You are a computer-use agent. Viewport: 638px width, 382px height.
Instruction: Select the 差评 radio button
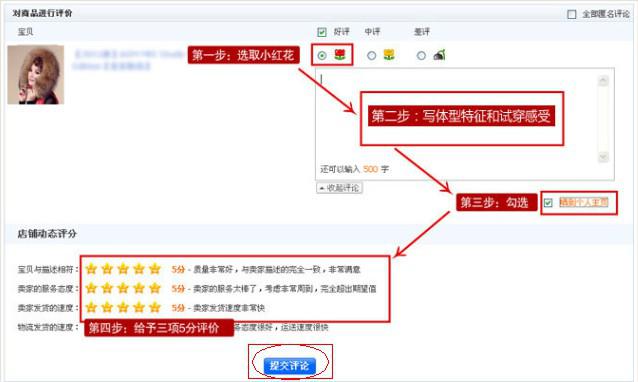click(421, 55)
